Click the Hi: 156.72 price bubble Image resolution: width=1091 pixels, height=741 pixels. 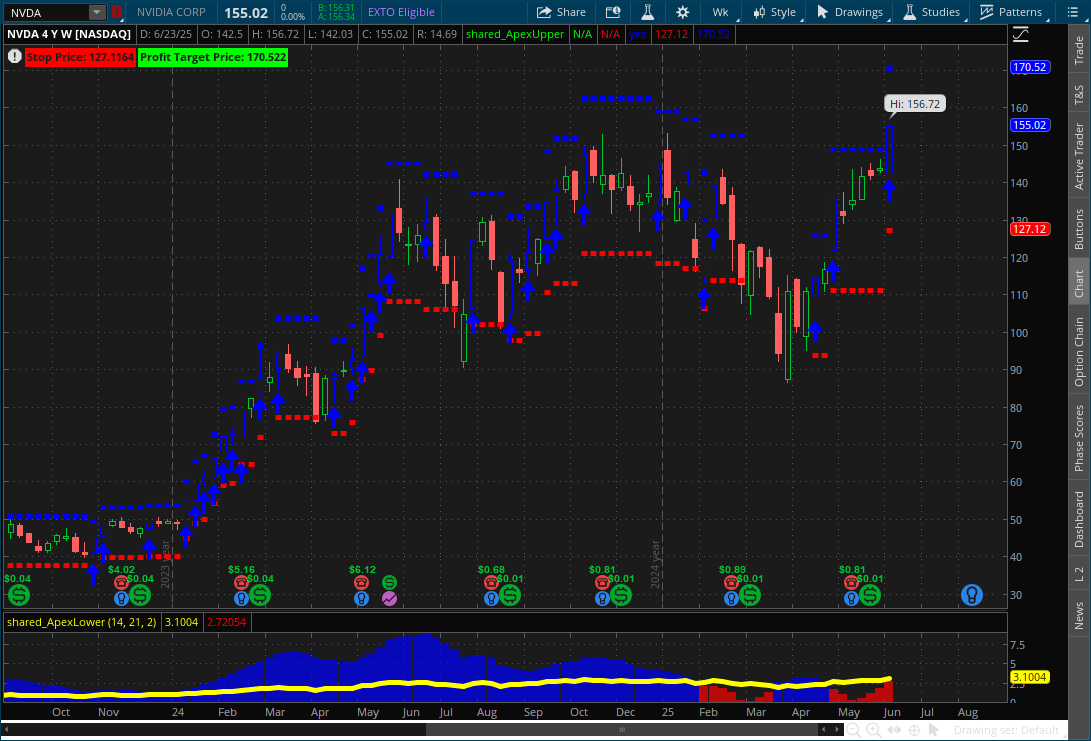[915, 104]
